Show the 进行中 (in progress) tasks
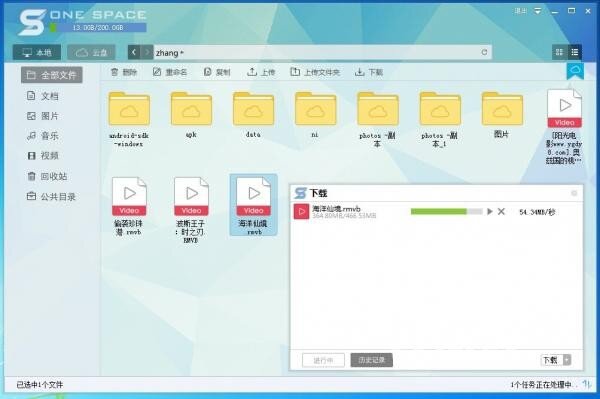Viewport: 600px width, 399px height. pos(323,360)
